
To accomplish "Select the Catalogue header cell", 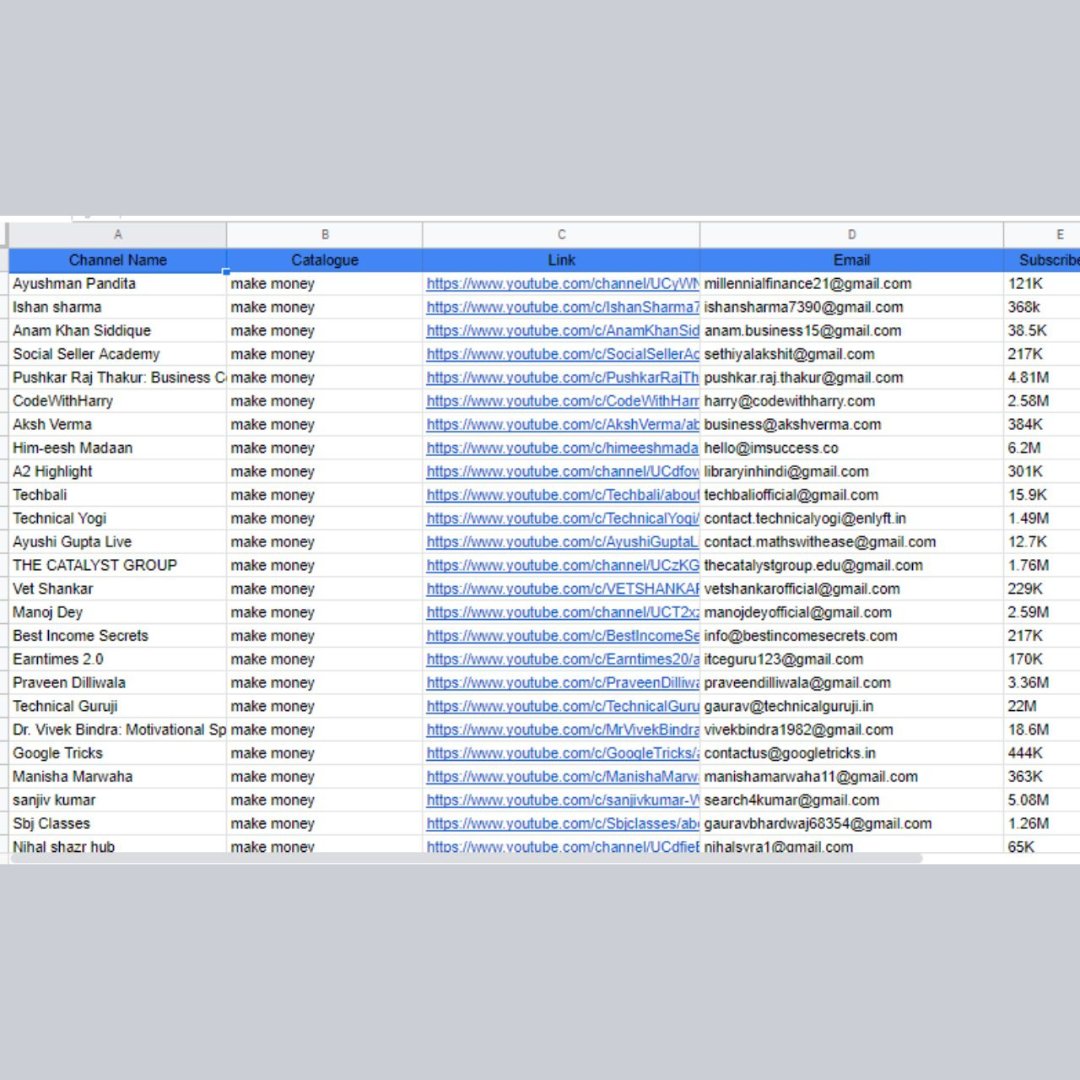I will point(324,260).
